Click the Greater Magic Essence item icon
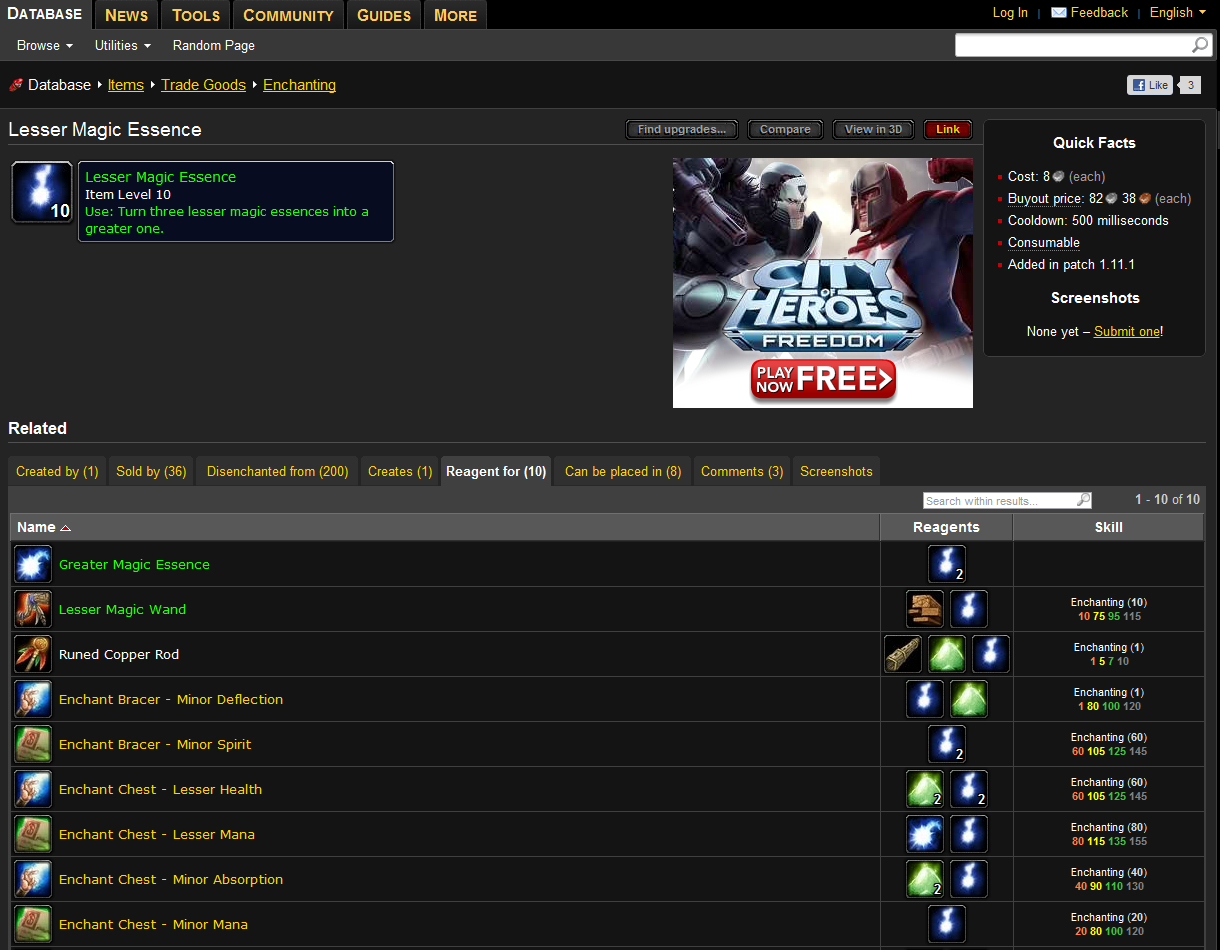 pos(32,564)
